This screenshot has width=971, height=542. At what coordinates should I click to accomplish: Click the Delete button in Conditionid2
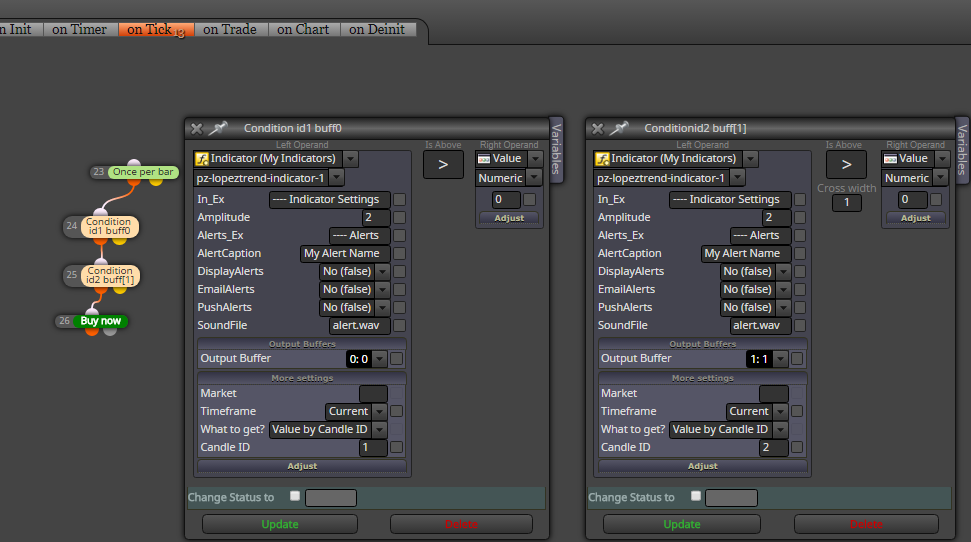click(x=866, y=524)
